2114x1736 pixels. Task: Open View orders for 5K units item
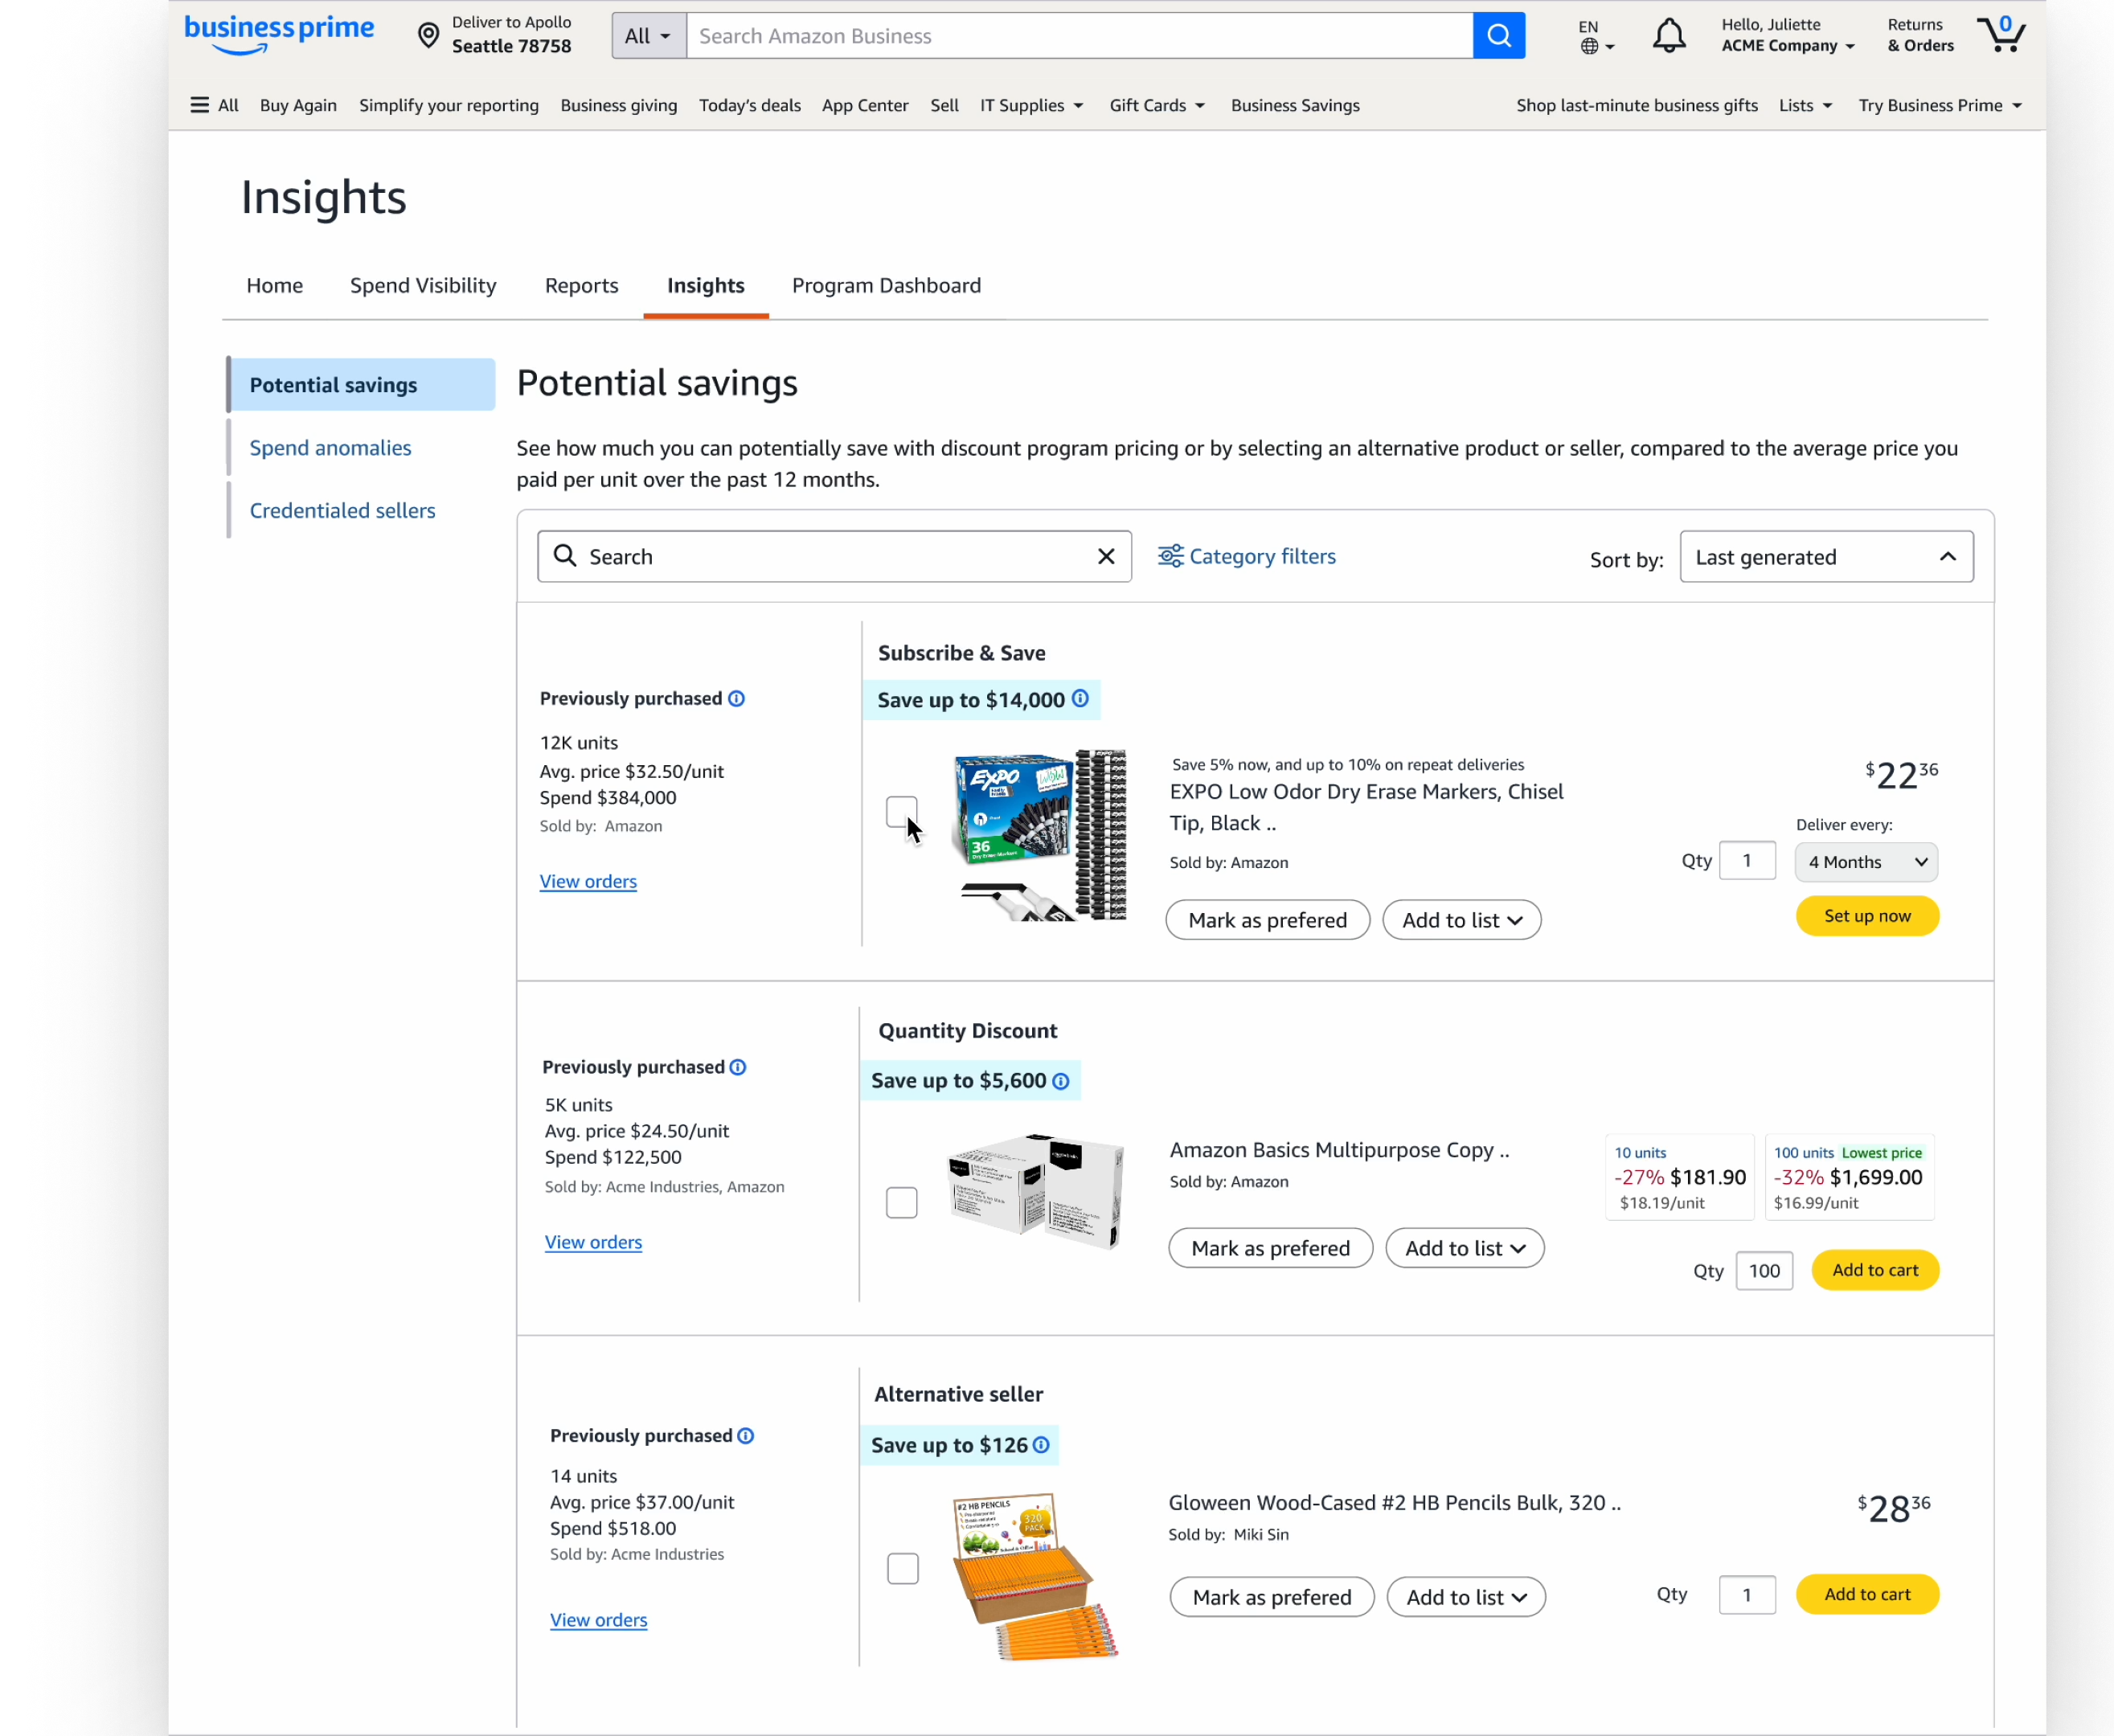tap(593, 1242)
